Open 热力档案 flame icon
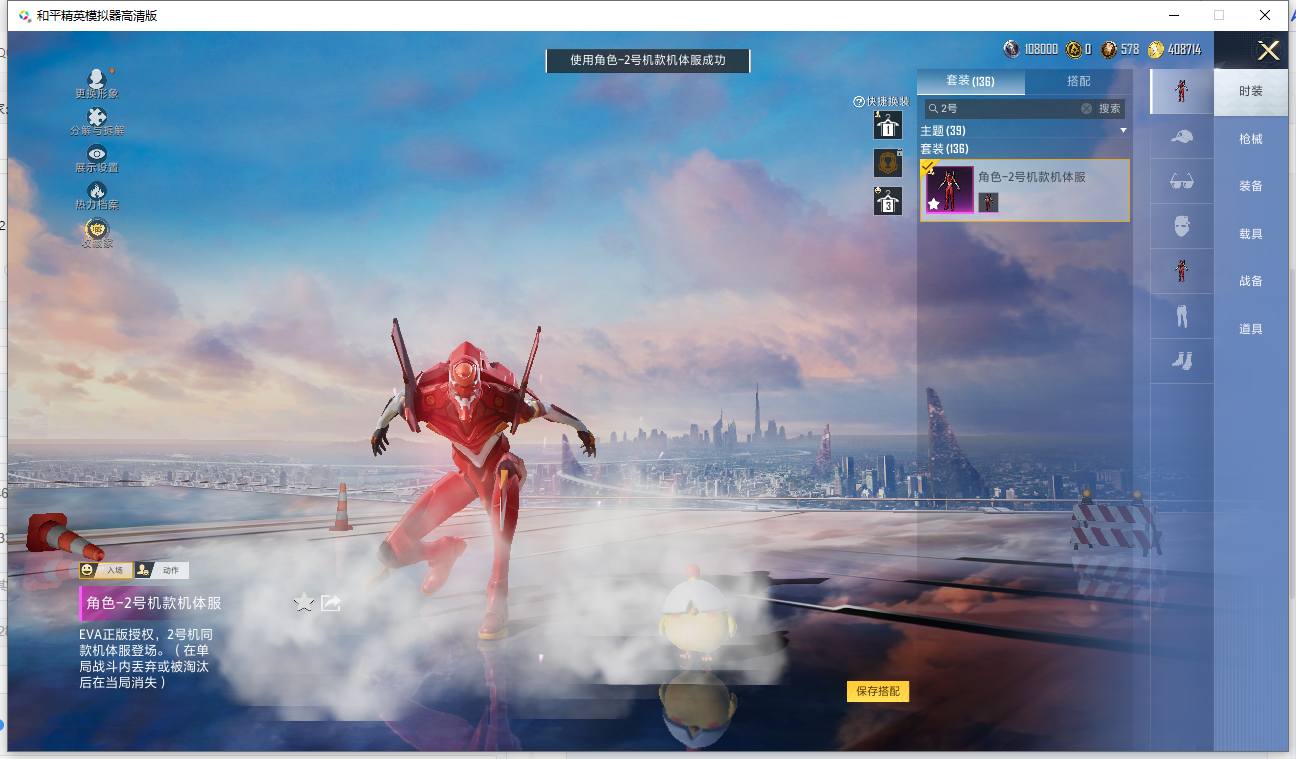Screen dimensions: 1296x759 [x=97, y=191]
